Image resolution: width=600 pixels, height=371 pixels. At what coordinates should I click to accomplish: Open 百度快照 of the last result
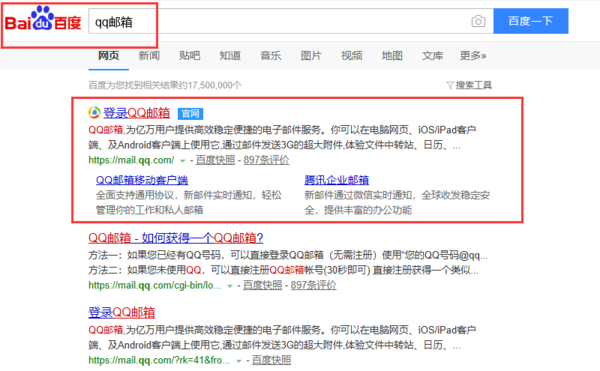point(272,360)
